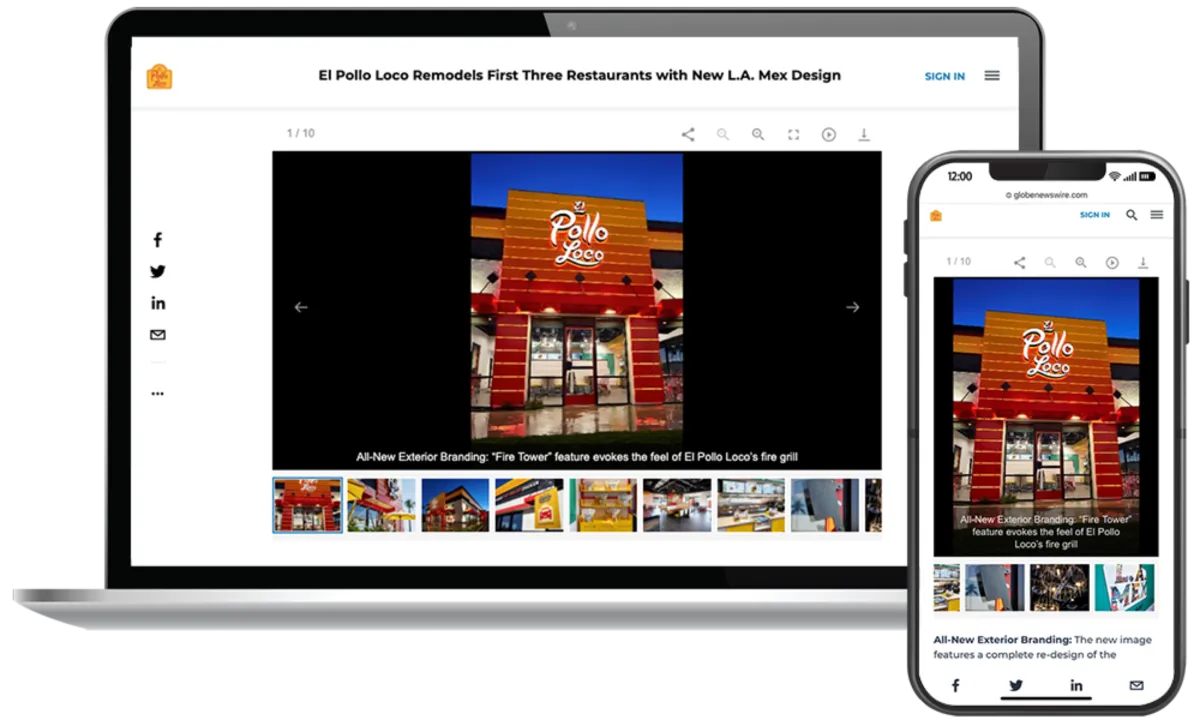Open search on the phone page
Viewport: 1200px width, 726px height.
(1132, 215)
